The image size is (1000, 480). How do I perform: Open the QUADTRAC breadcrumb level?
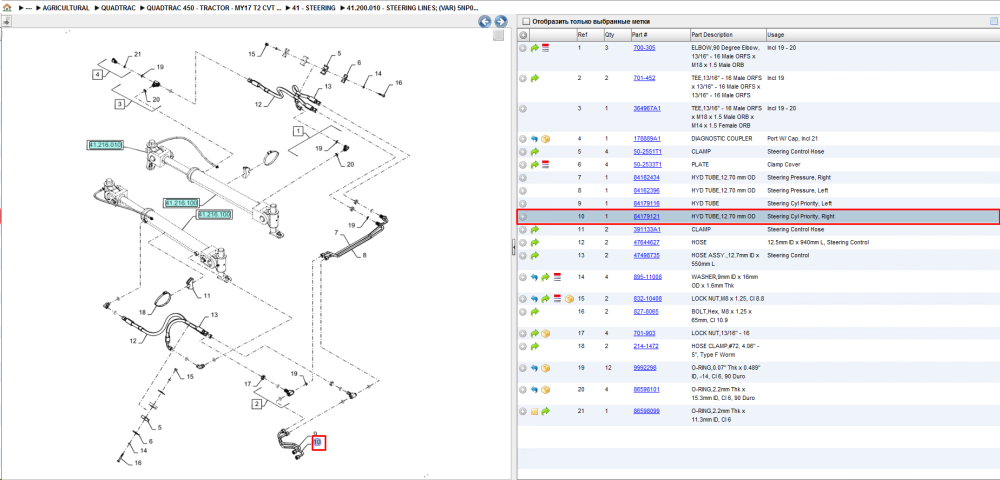[118, 9]
